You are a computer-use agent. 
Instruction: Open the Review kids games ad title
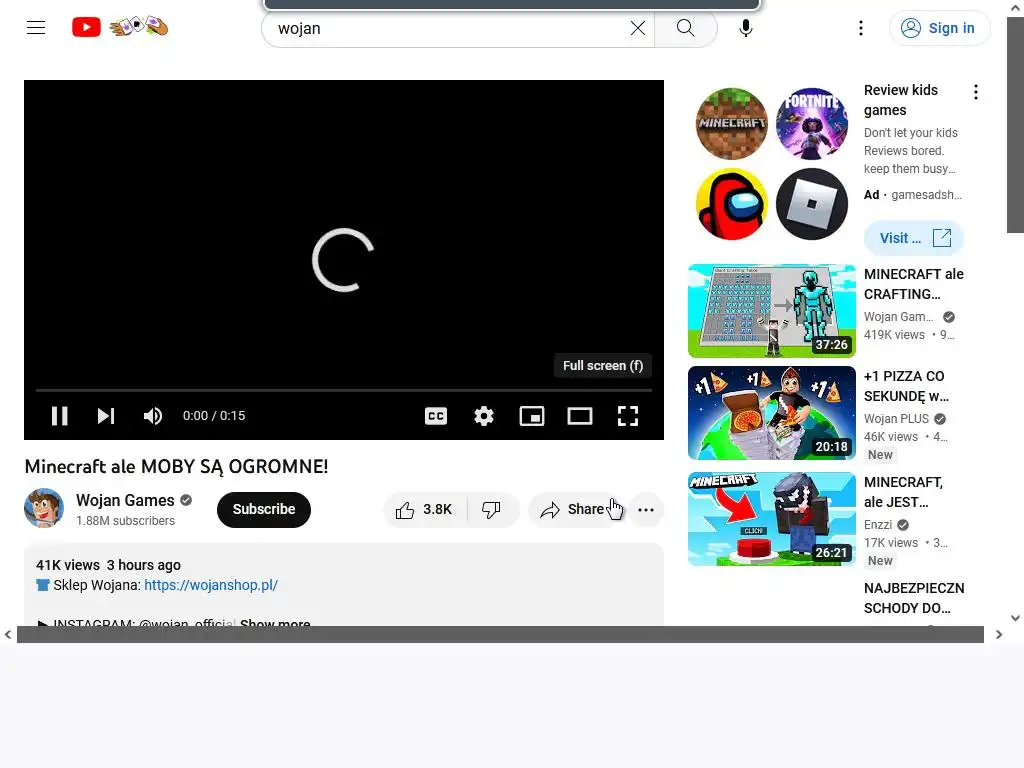click(x=901, y=100)
